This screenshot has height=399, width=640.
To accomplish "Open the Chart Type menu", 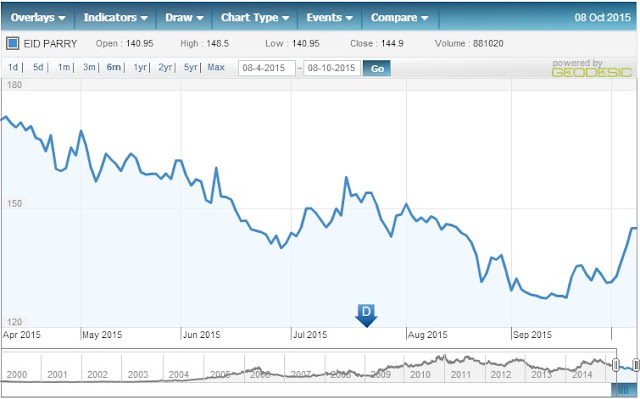I will [255, 18].
